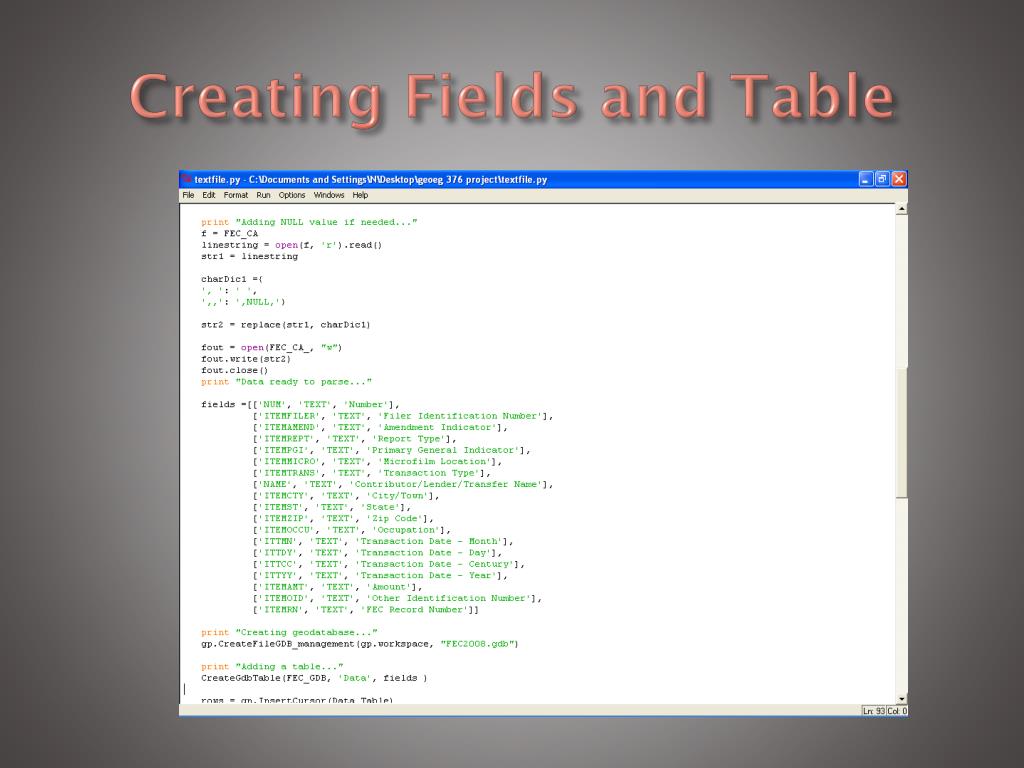This screenshot has width=1024, height=768.
Task: Click the 'Adding a table...' string
Action: (x=289, y=667)
